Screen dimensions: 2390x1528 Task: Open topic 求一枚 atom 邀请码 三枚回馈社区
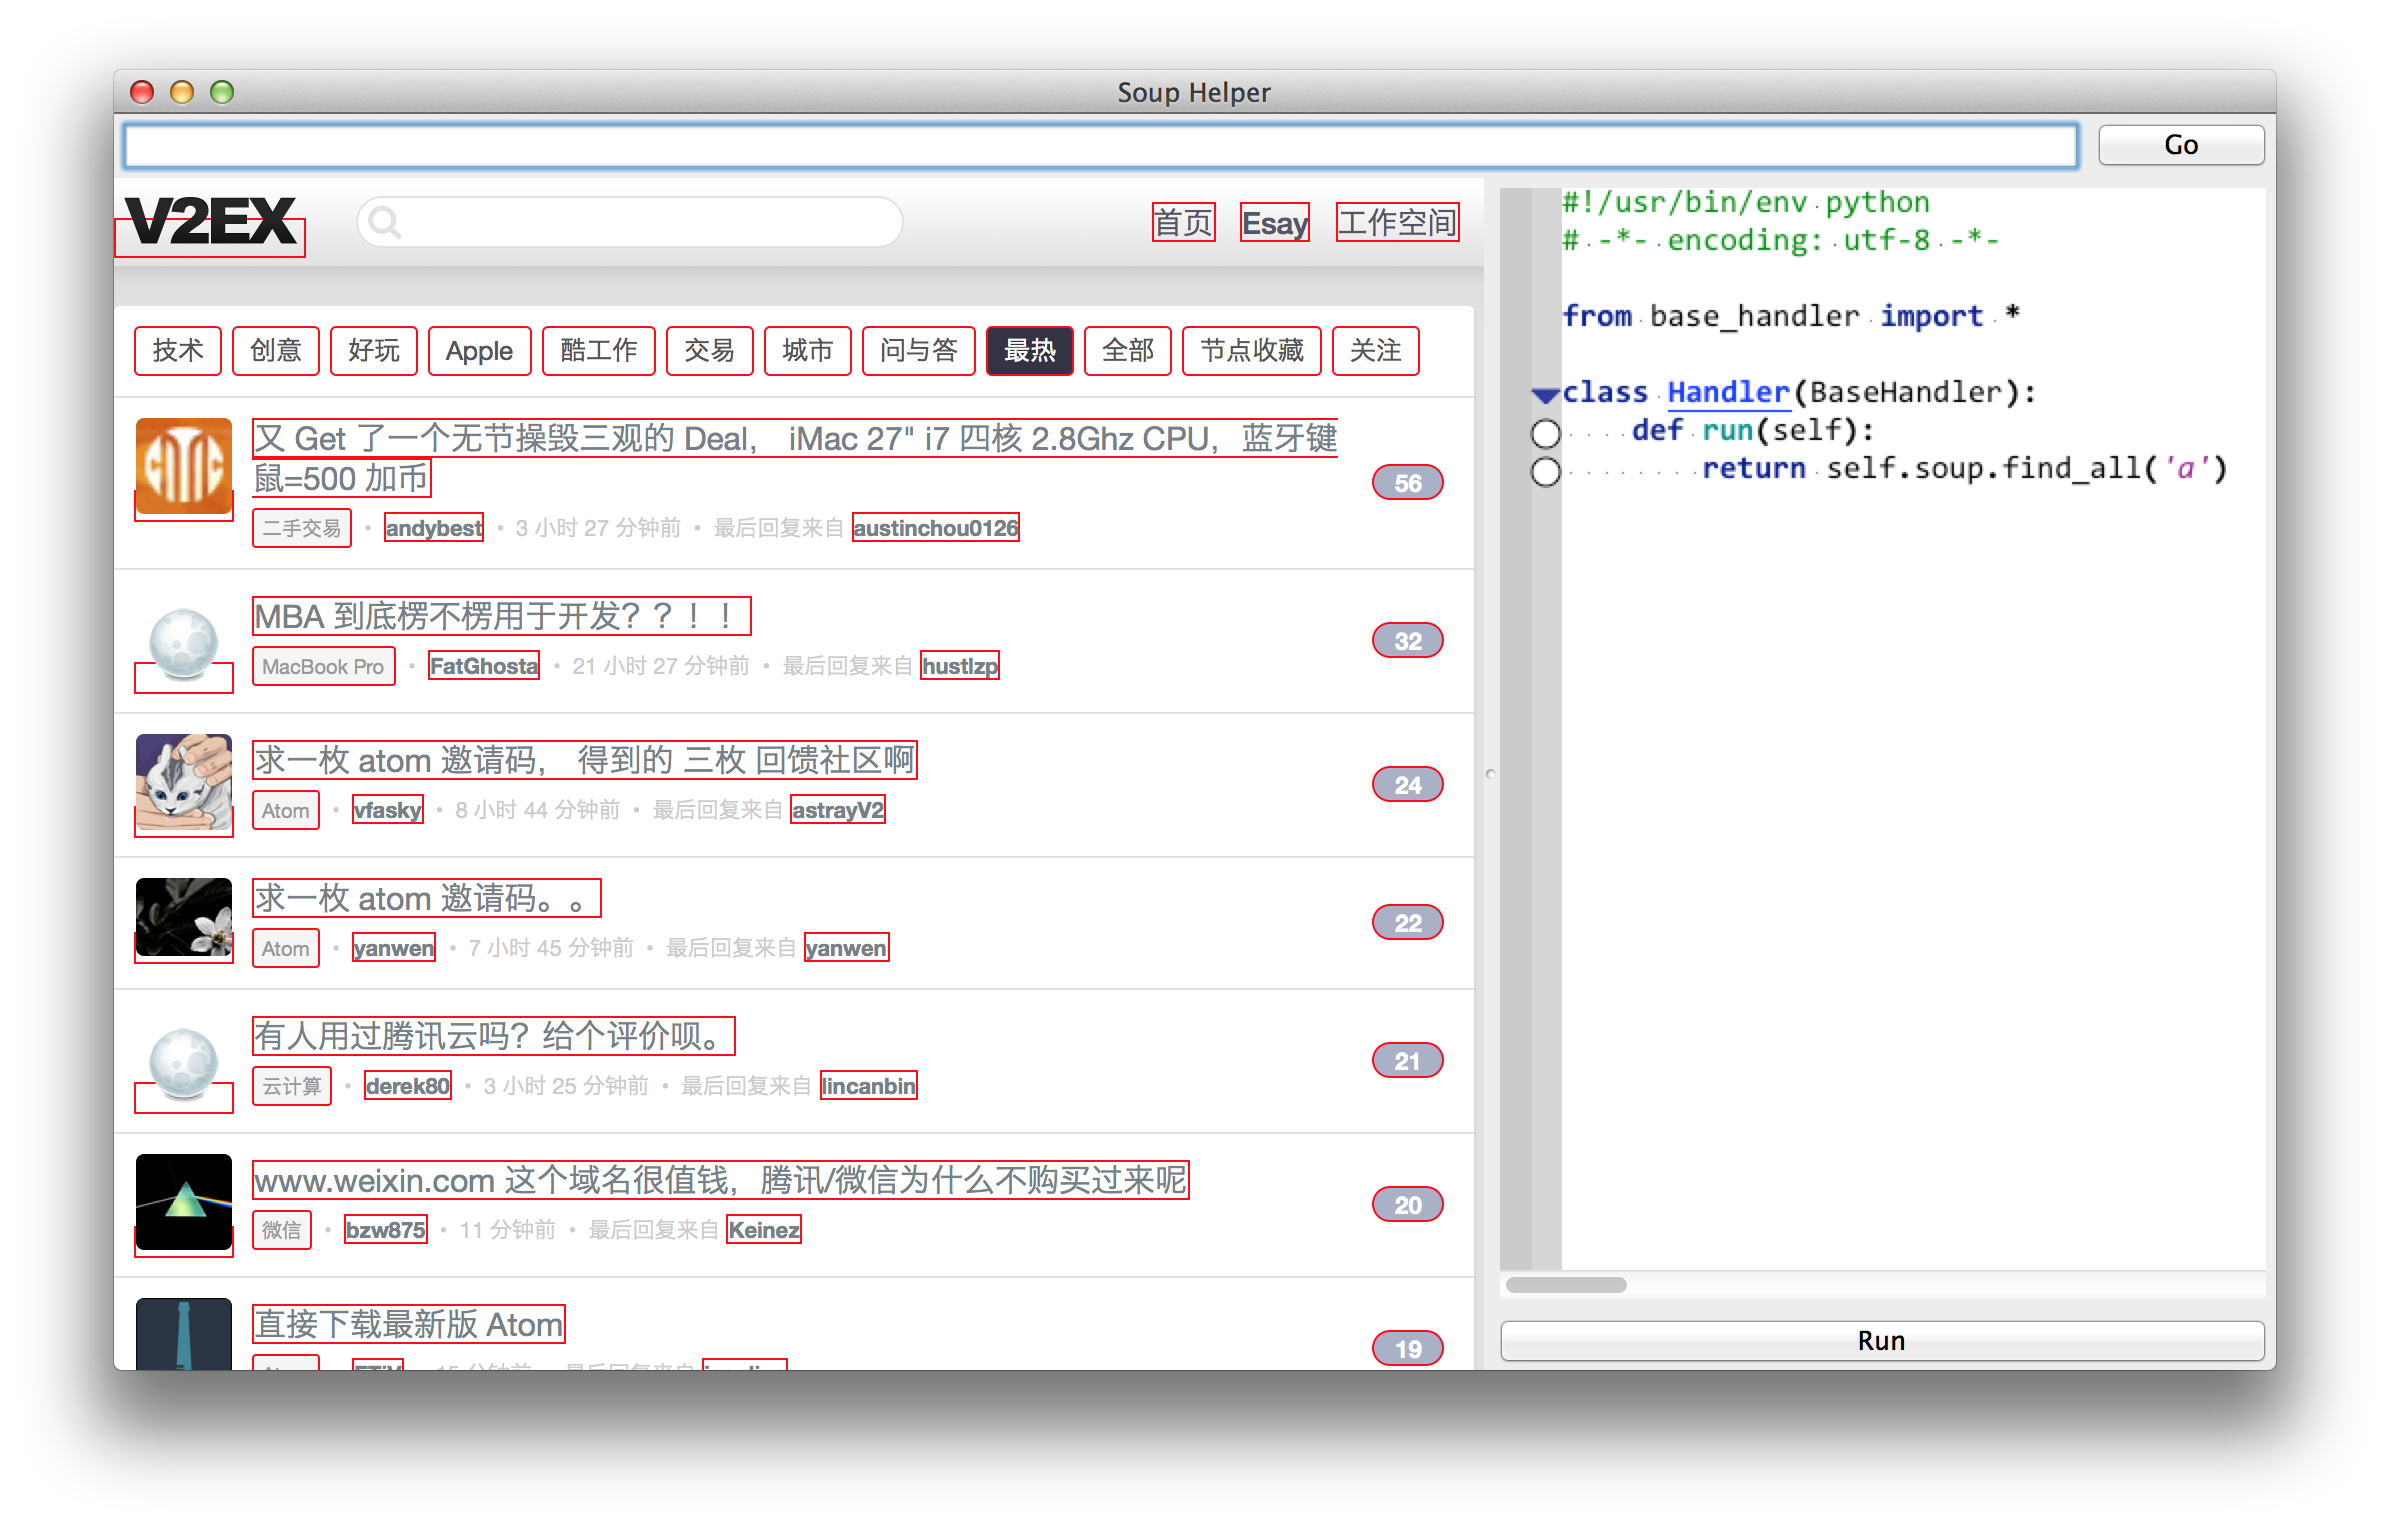pyautogui.click(x=585, y=760)
